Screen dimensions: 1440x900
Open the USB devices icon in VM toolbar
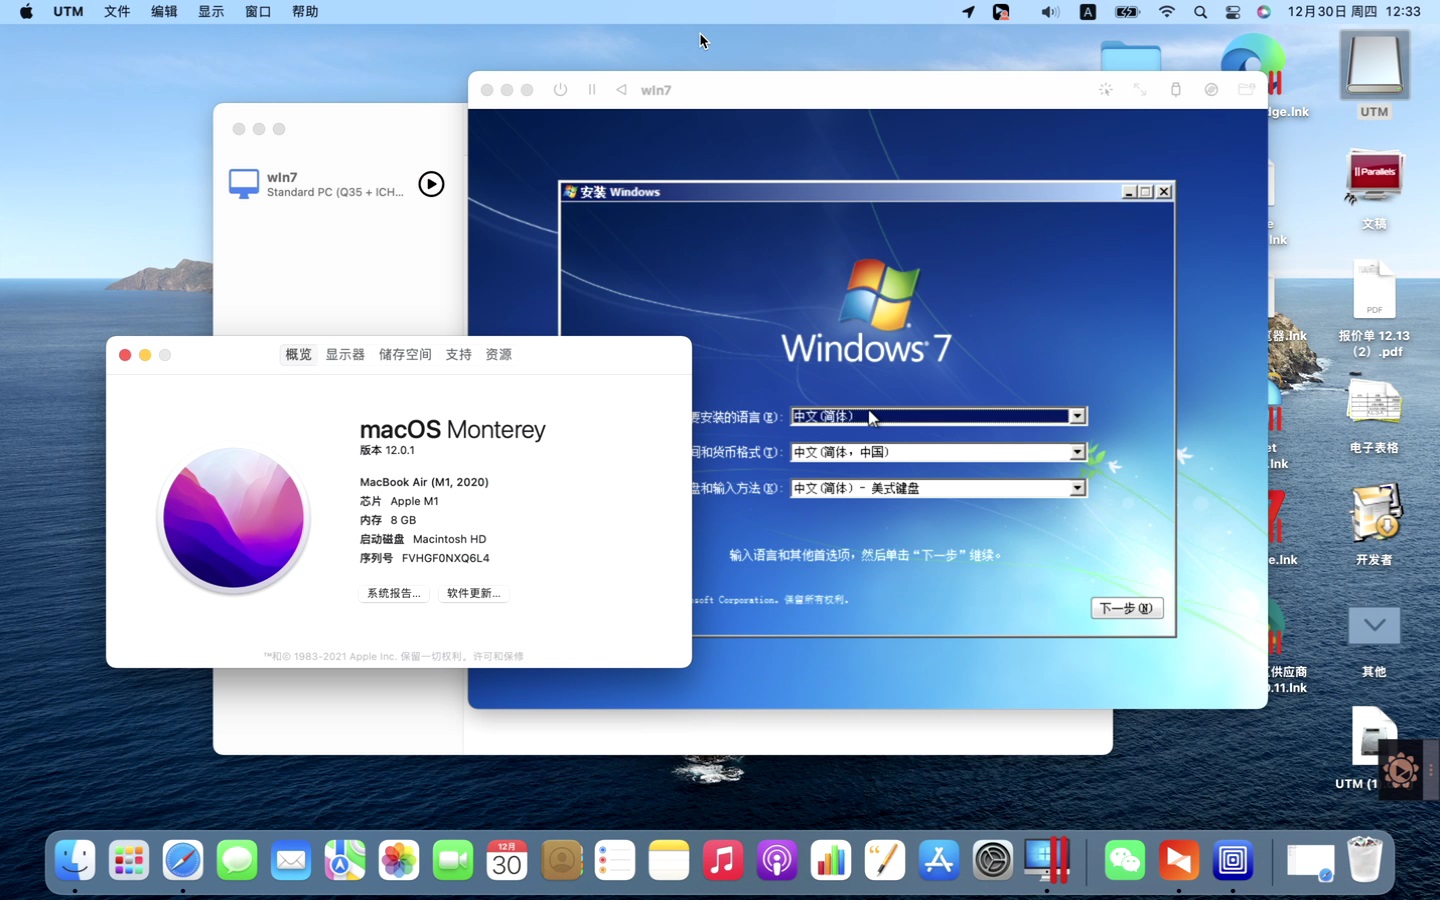[1176, 90]
